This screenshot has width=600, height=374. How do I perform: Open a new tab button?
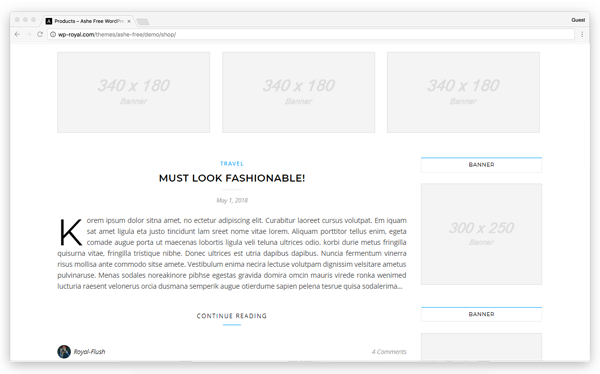point(143,21)
